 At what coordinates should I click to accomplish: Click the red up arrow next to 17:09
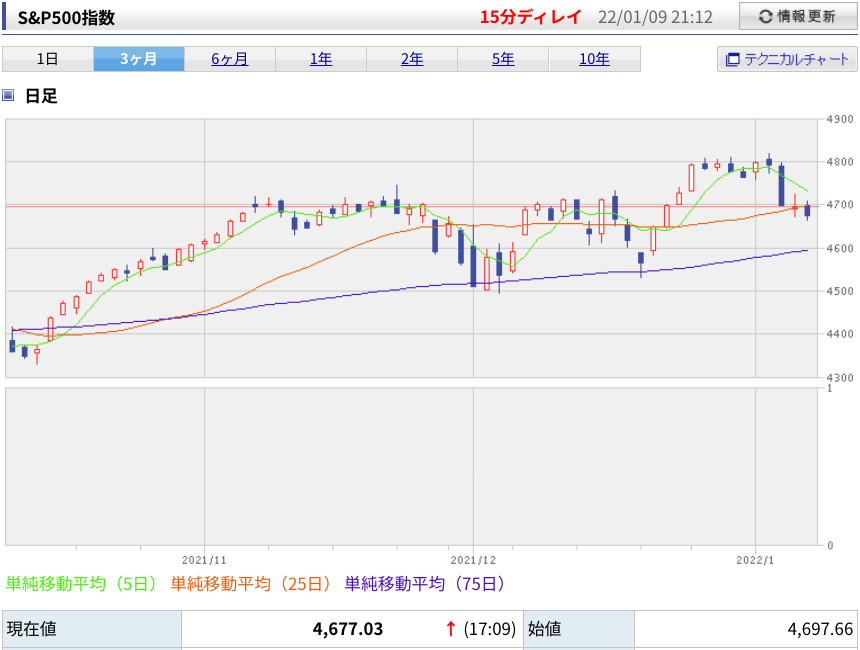coord(450,629)
